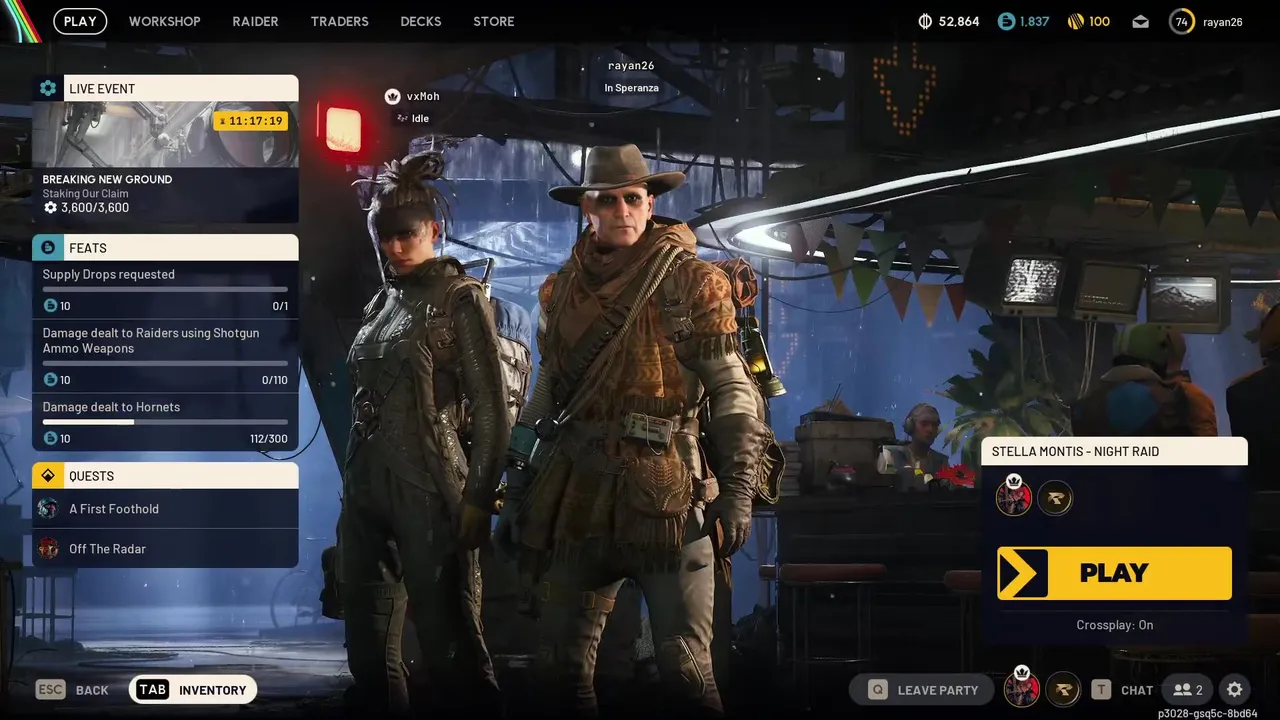This screenshot has width=1280, height=720.
Task: Open the party members icon showing 2
Action: (x=1189, y=690)
